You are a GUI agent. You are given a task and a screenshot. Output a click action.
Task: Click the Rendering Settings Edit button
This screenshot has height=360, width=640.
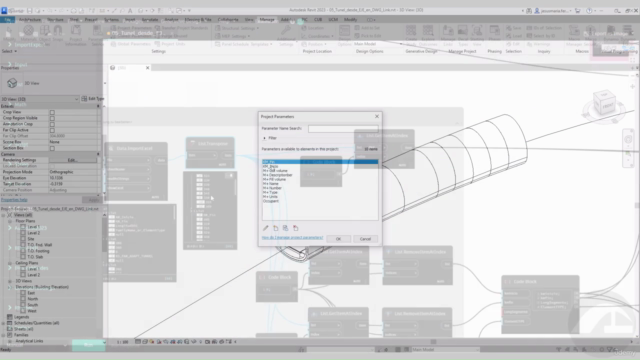point(73,160)
